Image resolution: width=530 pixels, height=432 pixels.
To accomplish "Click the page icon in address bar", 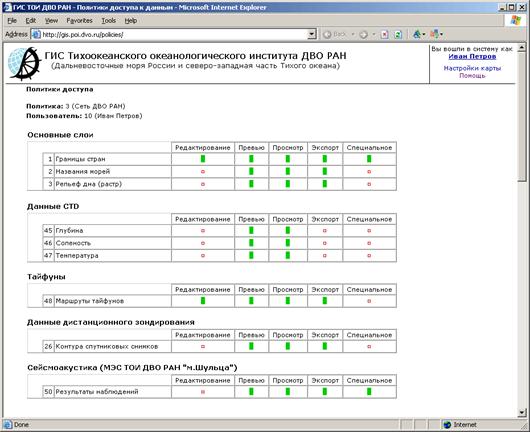I will point(36,34).
